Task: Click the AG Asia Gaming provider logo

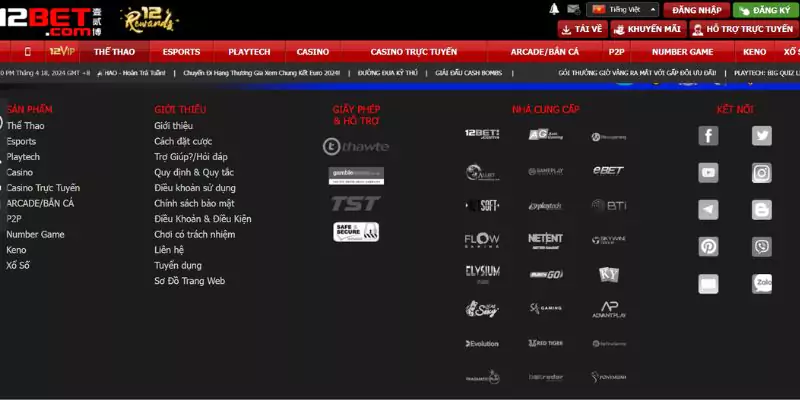Action: [x=545, y=135]
